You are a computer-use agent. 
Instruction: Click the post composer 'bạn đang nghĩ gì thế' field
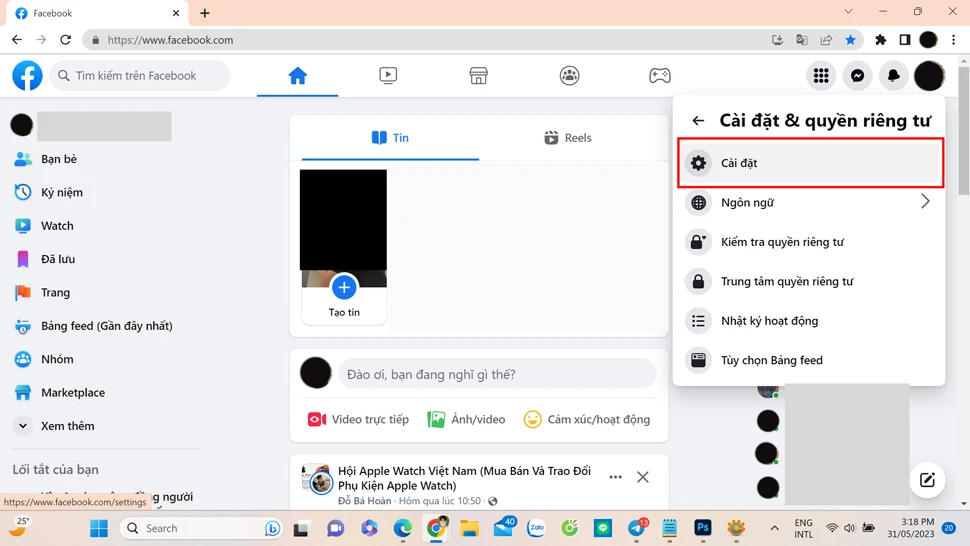pyautogui.click(x=497, y=374)
